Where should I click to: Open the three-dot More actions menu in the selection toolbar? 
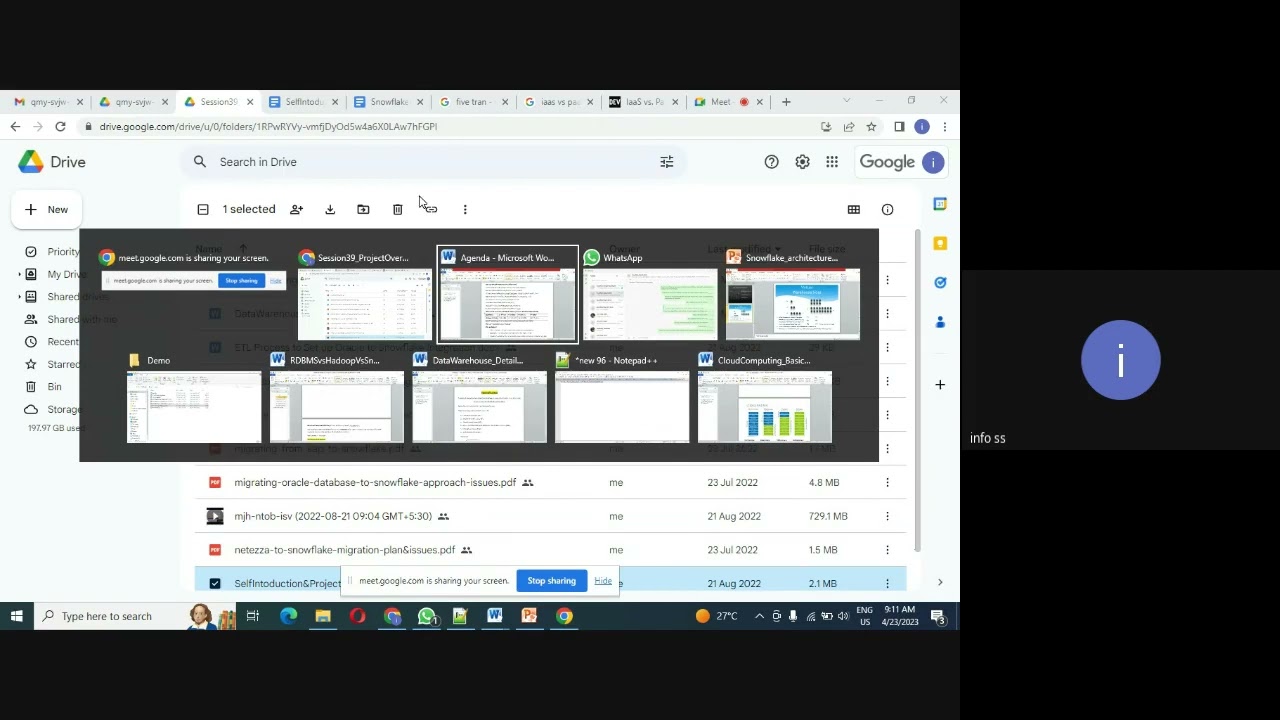tap(465, 209)
